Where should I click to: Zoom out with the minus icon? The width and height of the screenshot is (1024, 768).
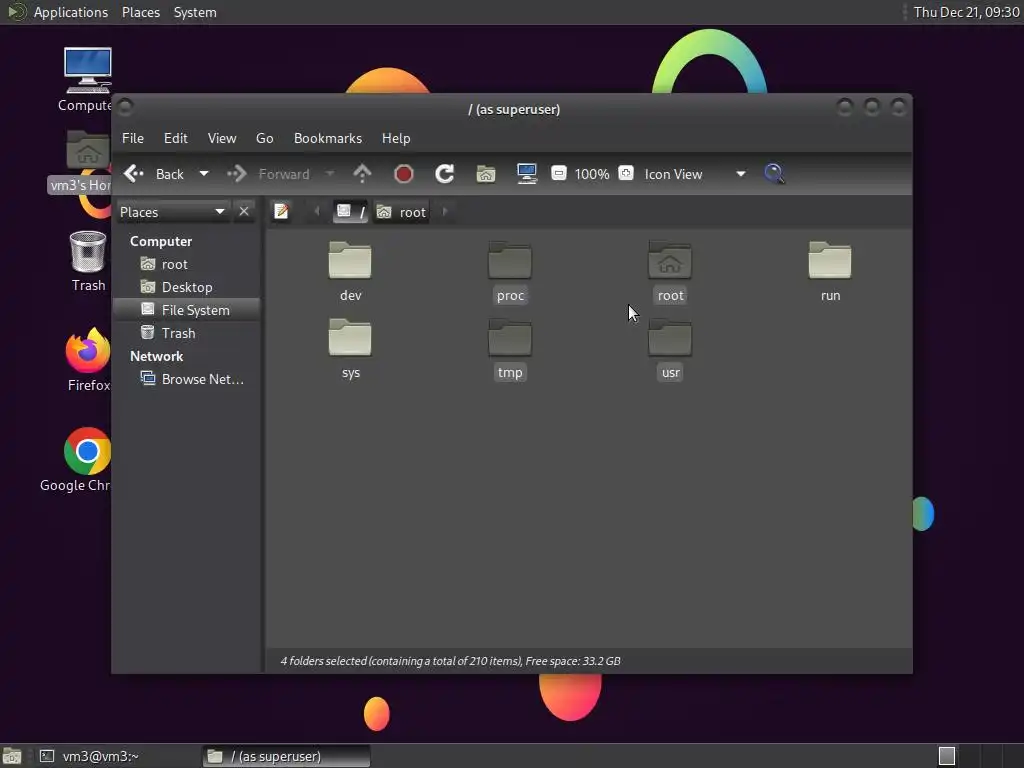558,173
